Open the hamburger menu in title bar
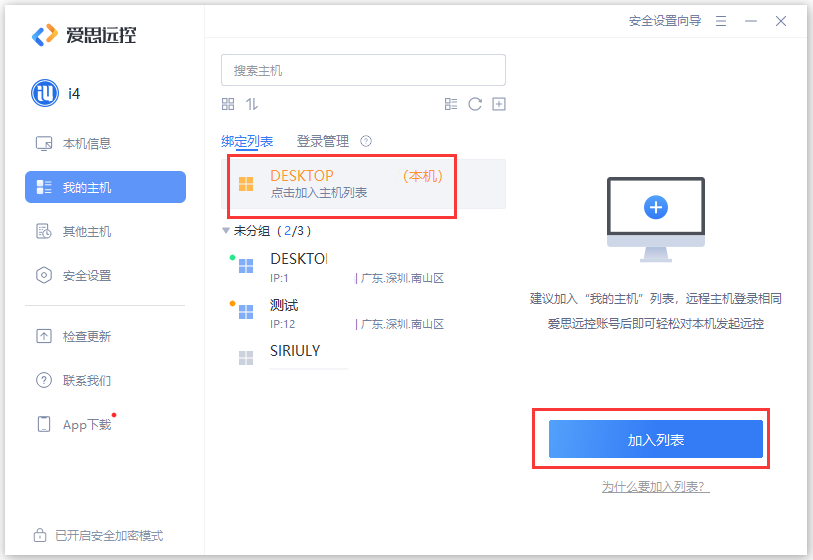This screenshot has width=813, height=560. [721, 21]
